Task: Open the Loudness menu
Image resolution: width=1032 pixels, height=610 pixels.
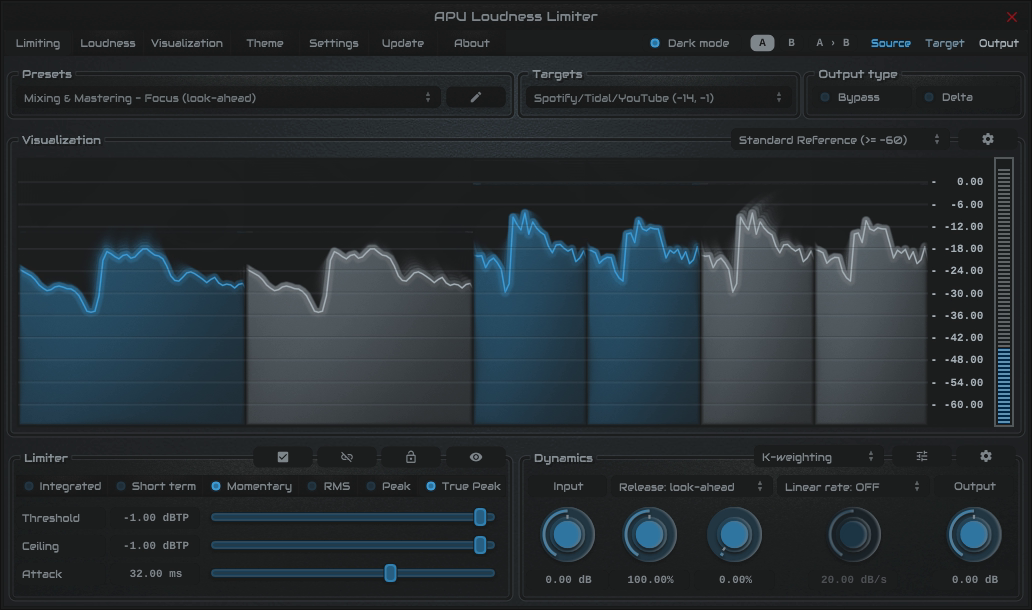Action: tap(107, 43)
